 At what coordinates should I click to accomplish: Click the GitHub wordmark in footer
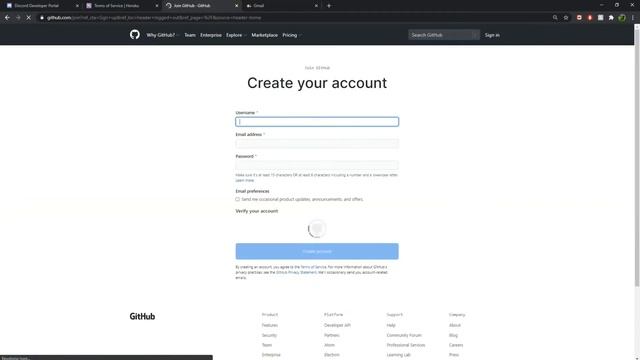point(142,316)
